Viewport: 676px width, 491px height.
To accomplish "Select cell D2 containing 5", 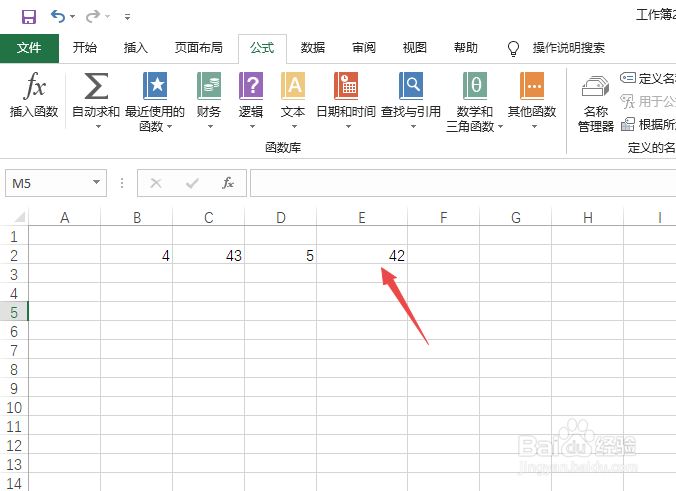I will (281, 256).
